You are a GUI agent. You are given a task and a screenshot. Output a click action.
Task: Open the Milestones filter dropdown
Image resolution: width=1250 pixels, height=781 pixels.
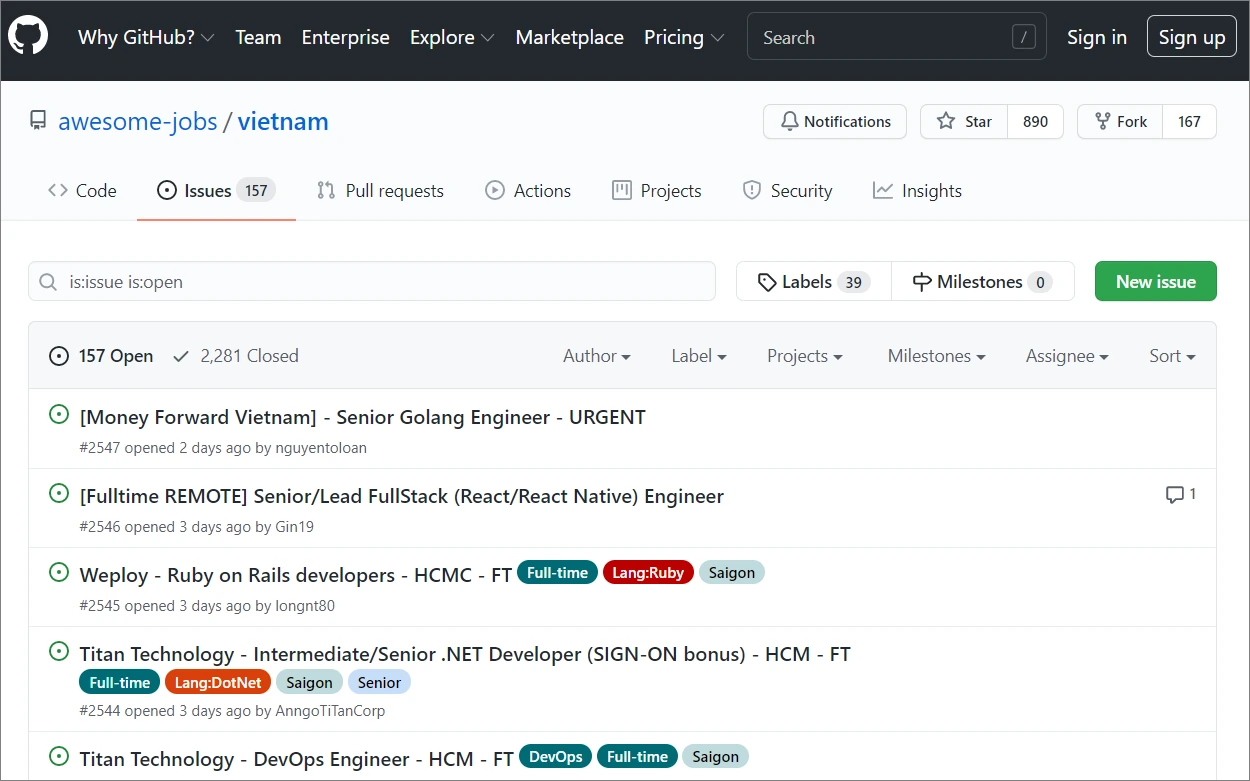(936, 355)
